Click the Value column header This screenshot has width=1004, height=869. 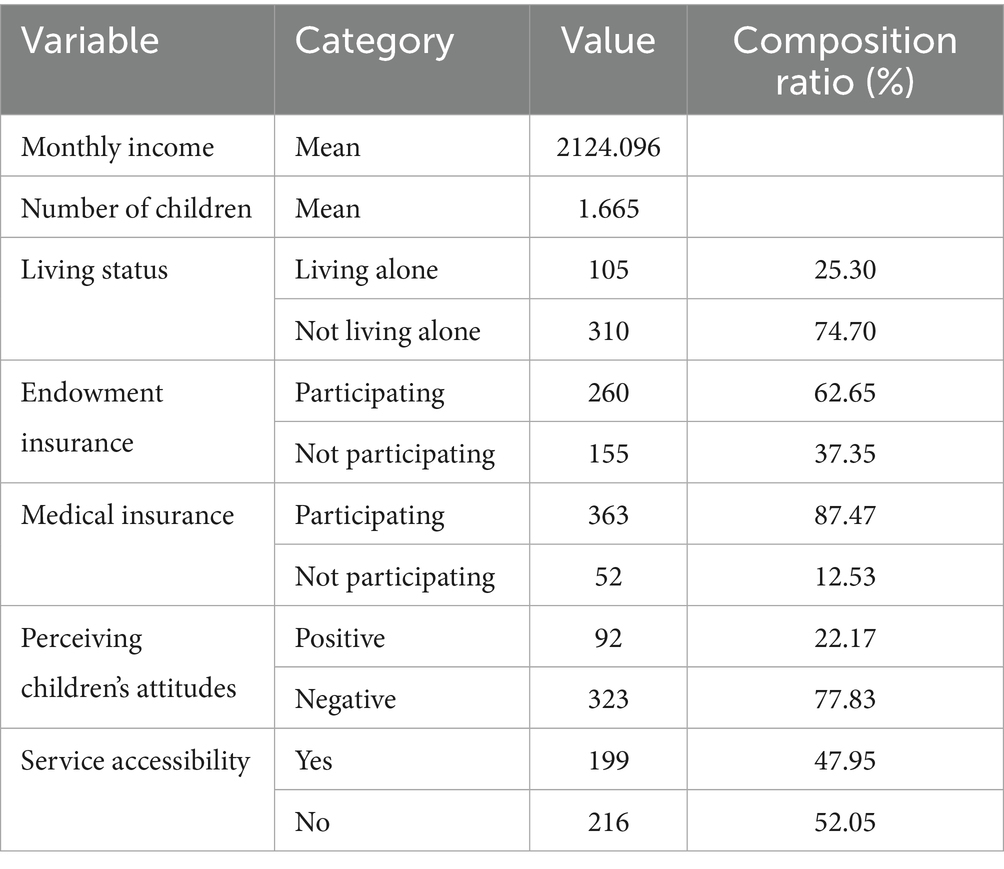coord(608,41)
